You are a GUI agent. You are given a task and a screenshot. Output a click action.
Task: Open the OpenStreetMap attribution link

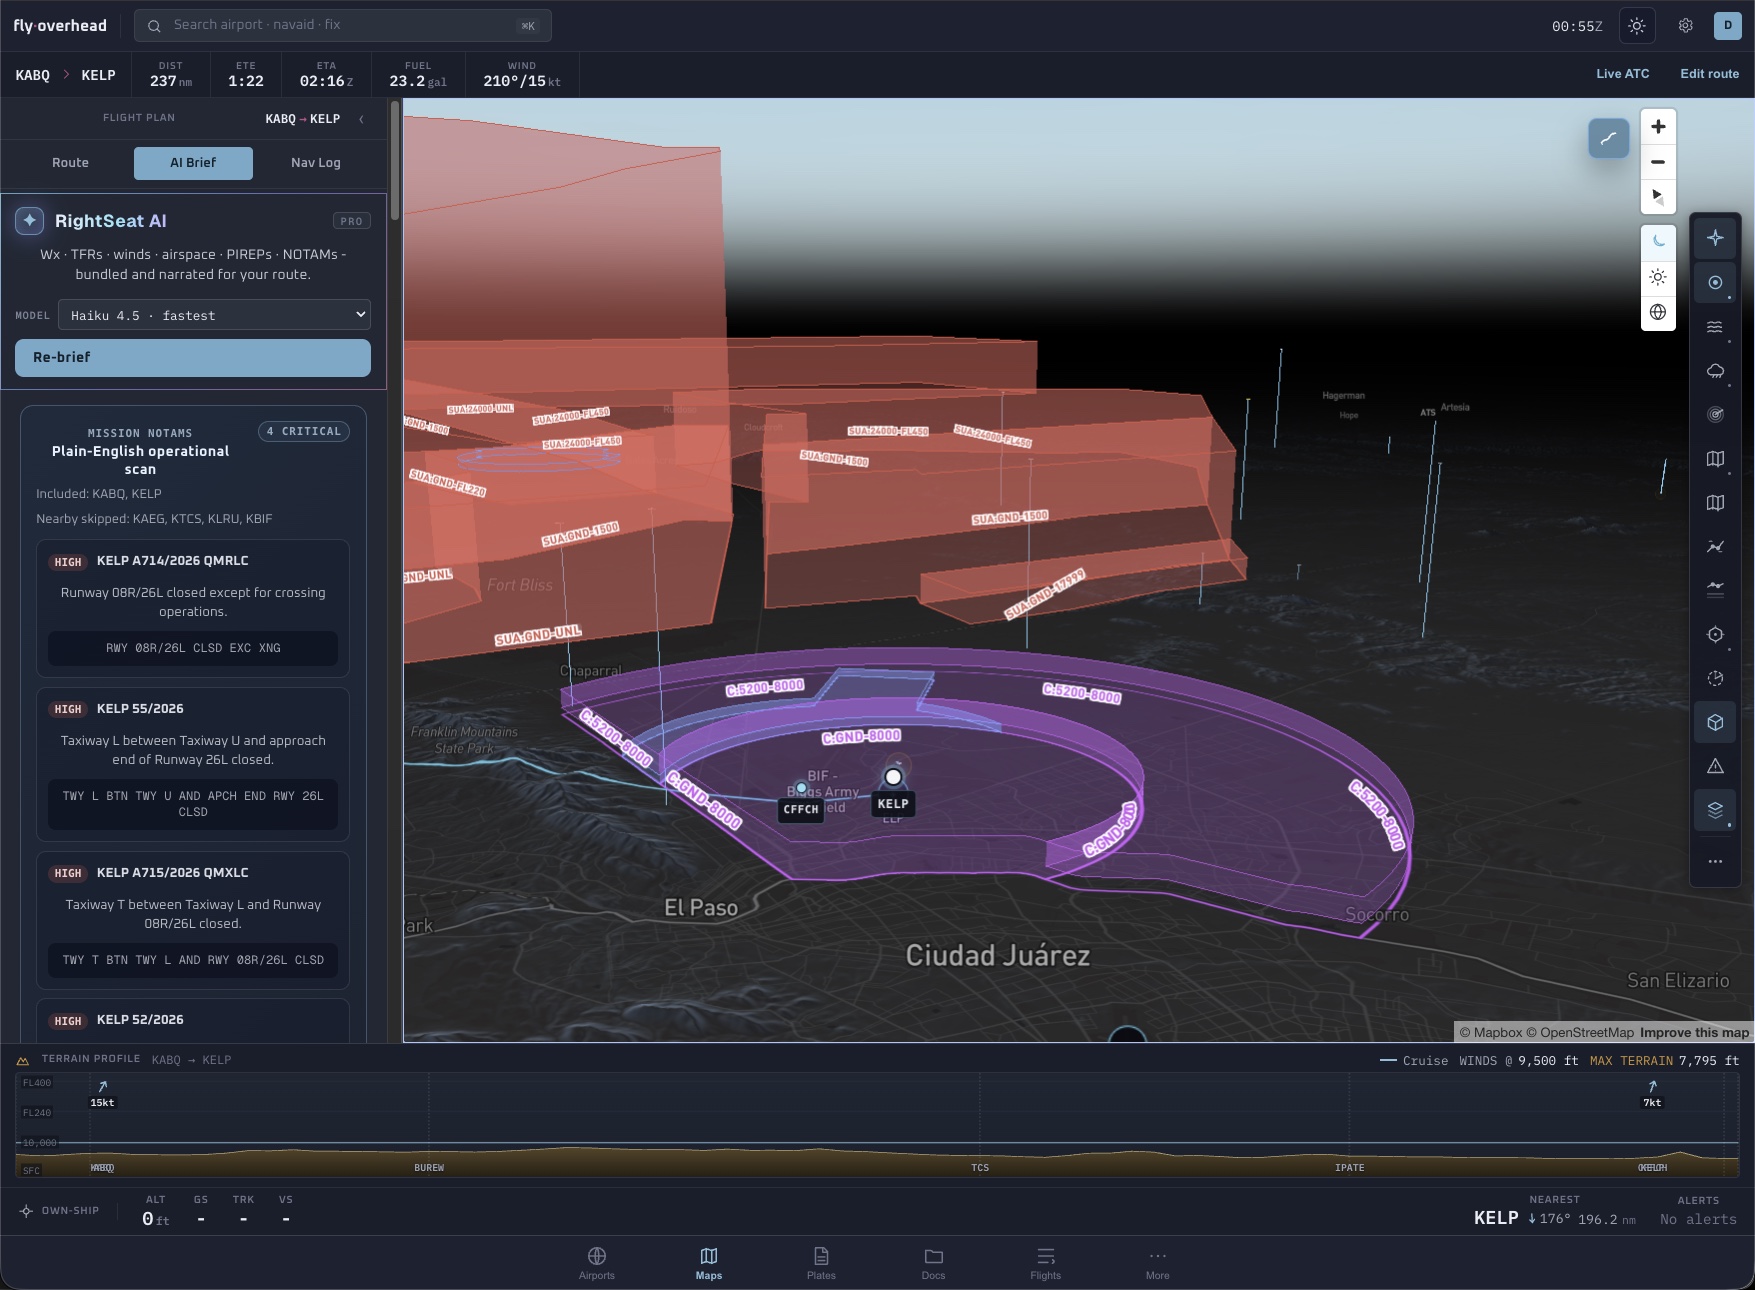point(1580,1033)
